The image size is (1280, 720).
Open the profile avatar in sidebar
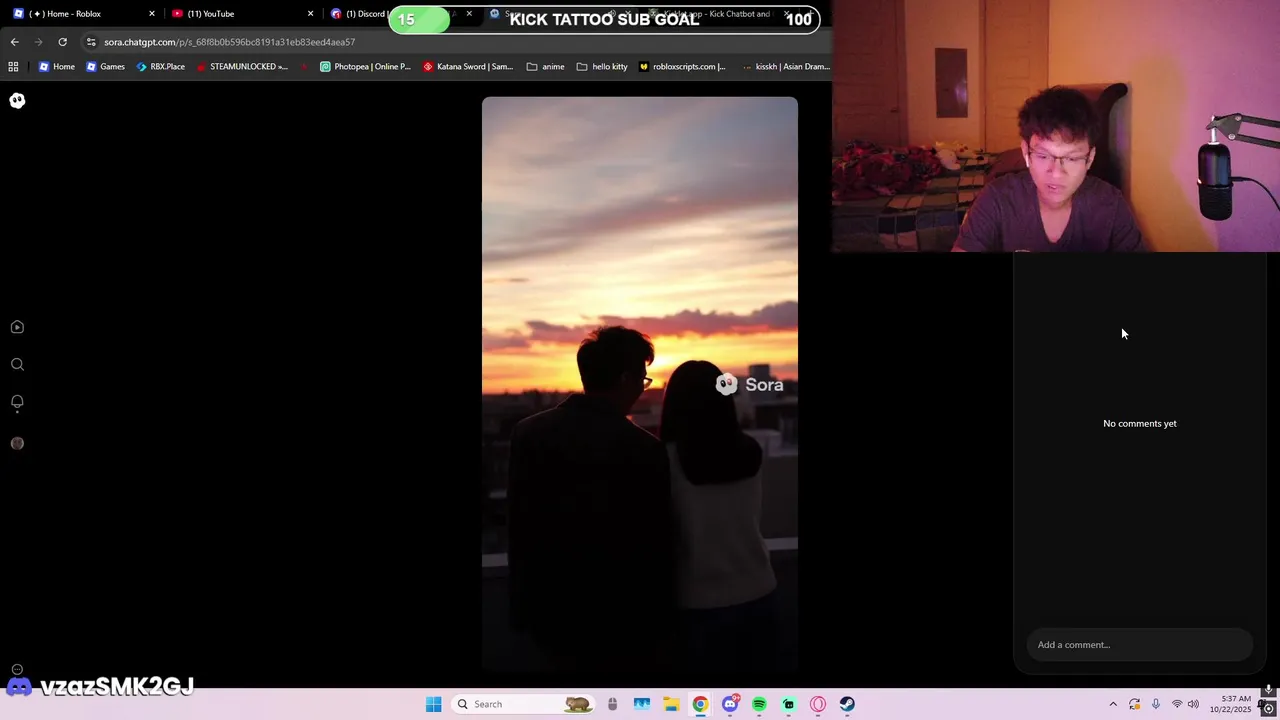click(x=17, y=443)
